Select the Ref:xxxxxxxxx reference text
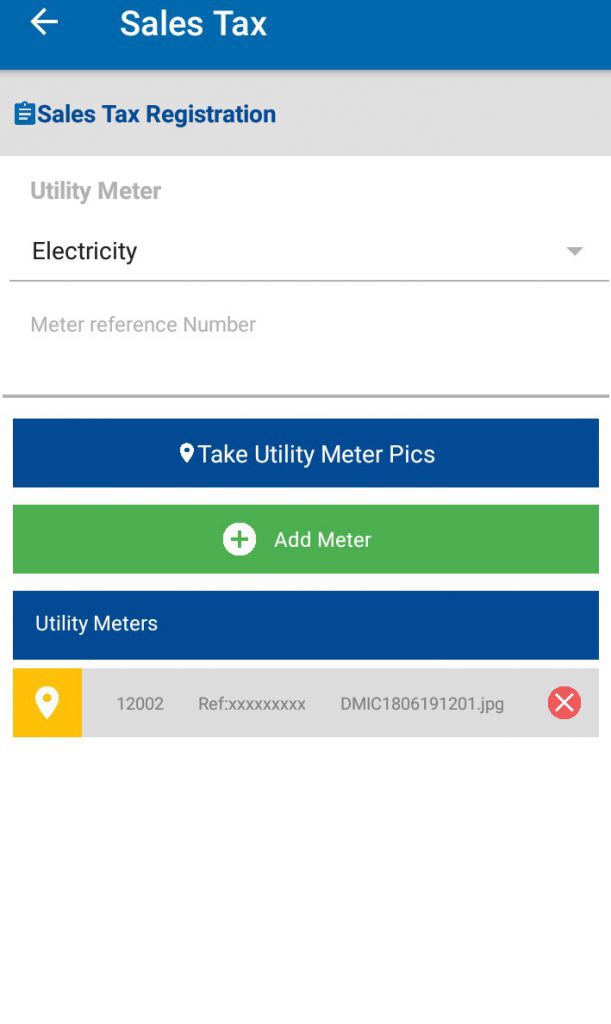The height and width of the screenshot is (1024, 611). [x=251, y=704]
